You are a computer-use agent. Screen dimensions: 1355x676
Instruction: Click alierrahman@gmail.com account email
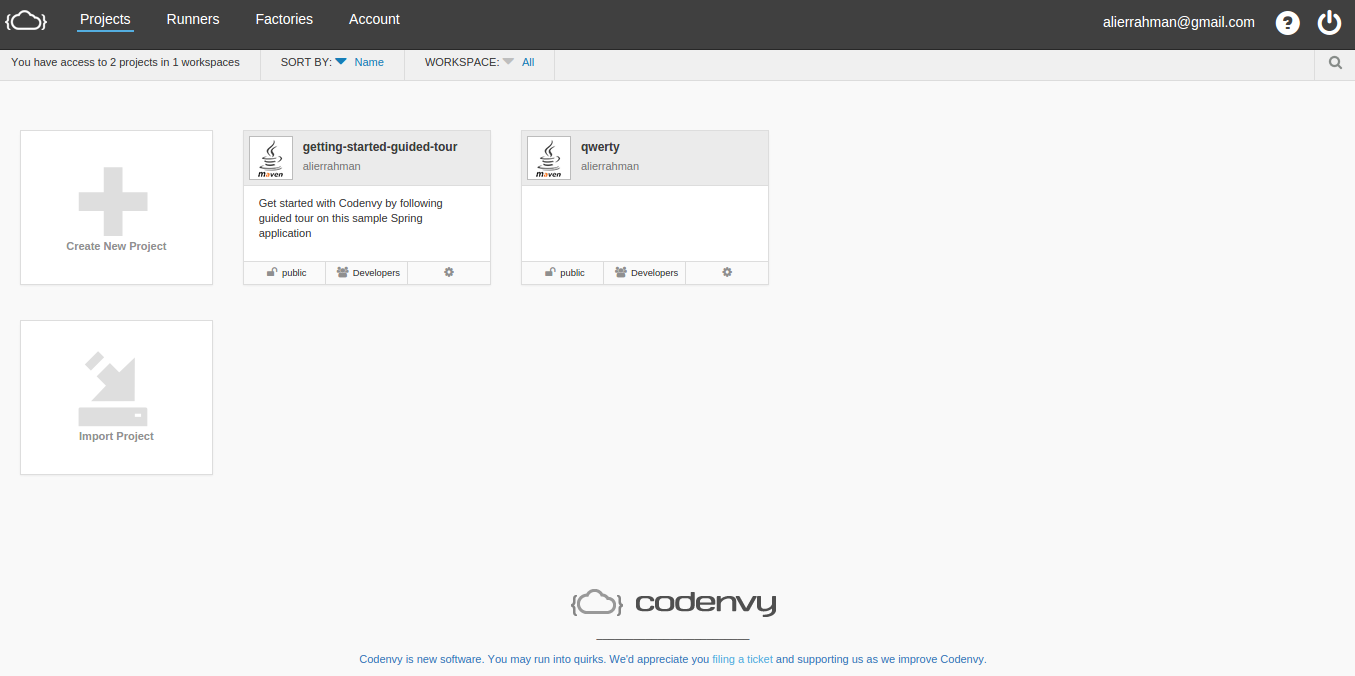(x=1178, y=21)
